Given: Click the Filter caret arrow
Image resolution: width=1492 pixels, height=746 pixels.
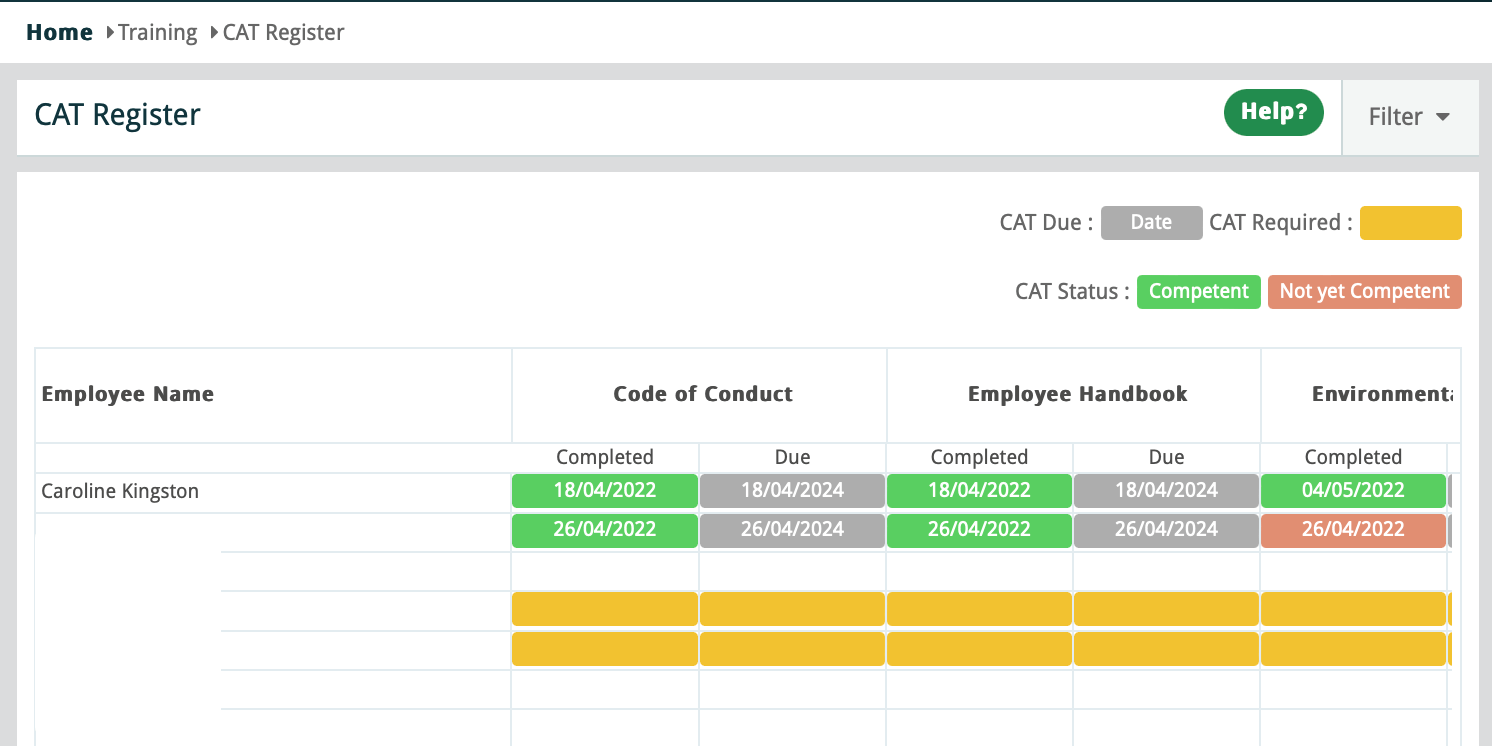Looking at the screenshot, I should [x=1442, y=117].
